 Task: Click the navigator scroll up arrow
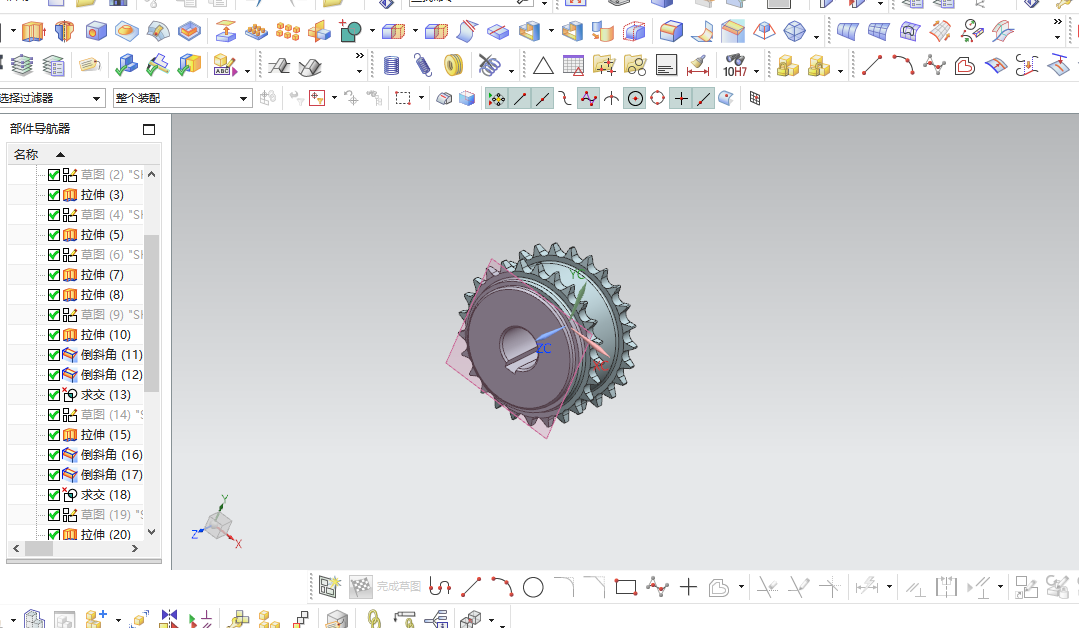pos(151,175)
